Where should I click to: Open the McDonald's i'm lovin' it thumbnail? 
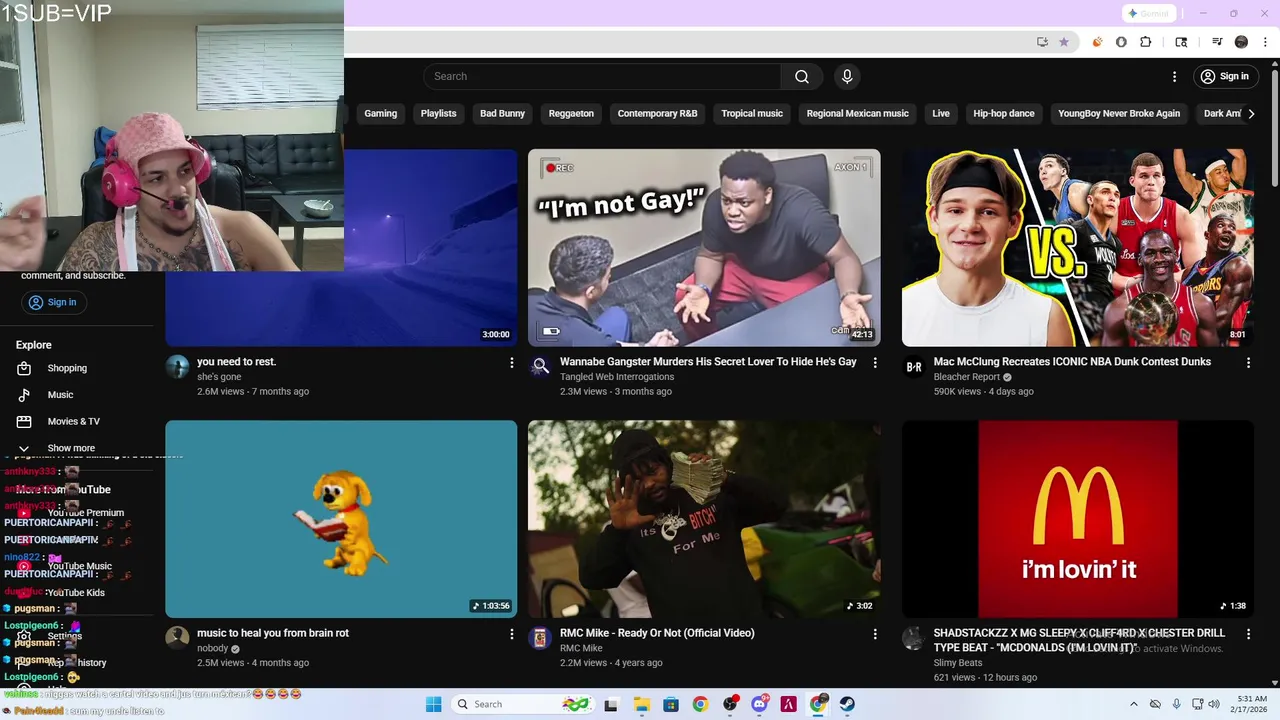click(1077, 519)
